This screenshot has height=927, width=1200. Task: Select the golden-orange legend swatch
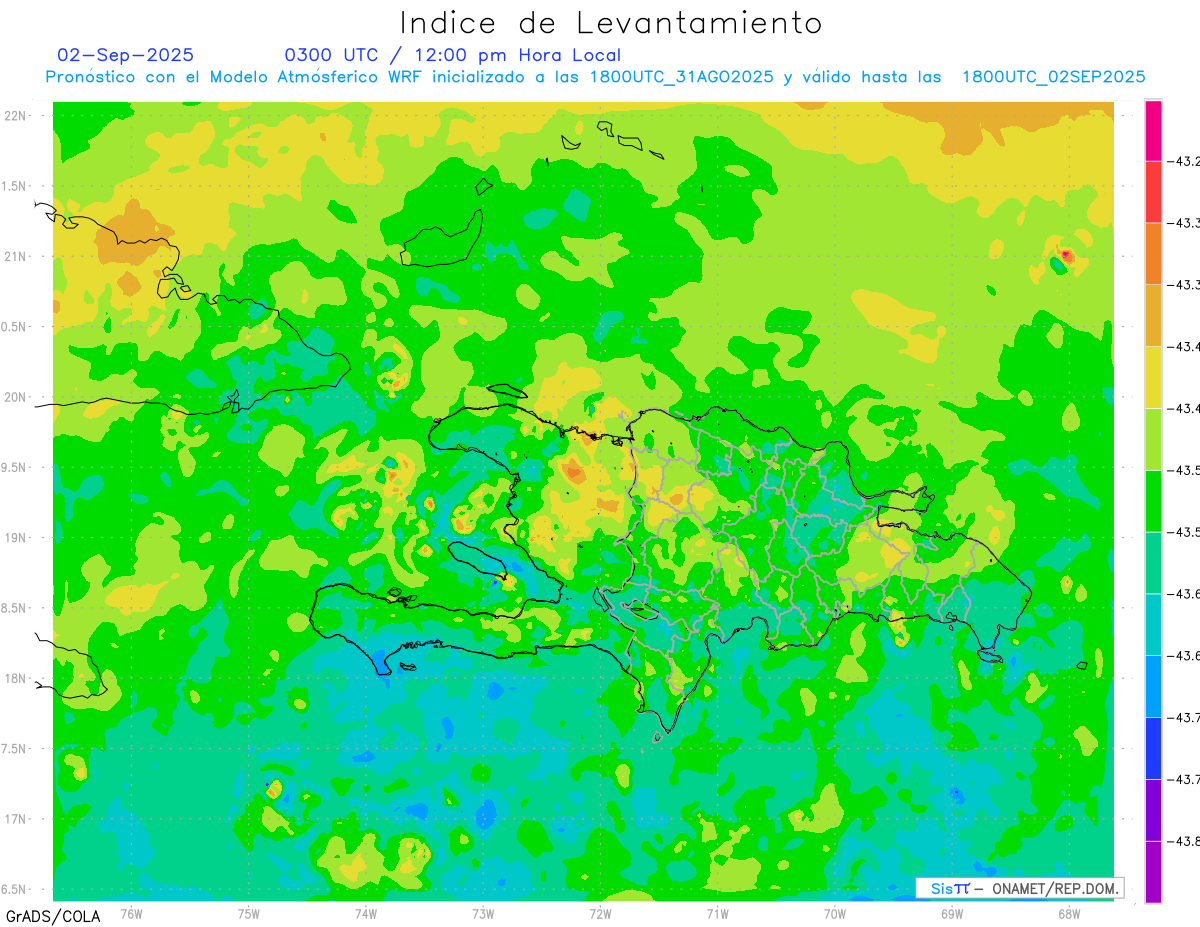click(x=1153, y=316)
